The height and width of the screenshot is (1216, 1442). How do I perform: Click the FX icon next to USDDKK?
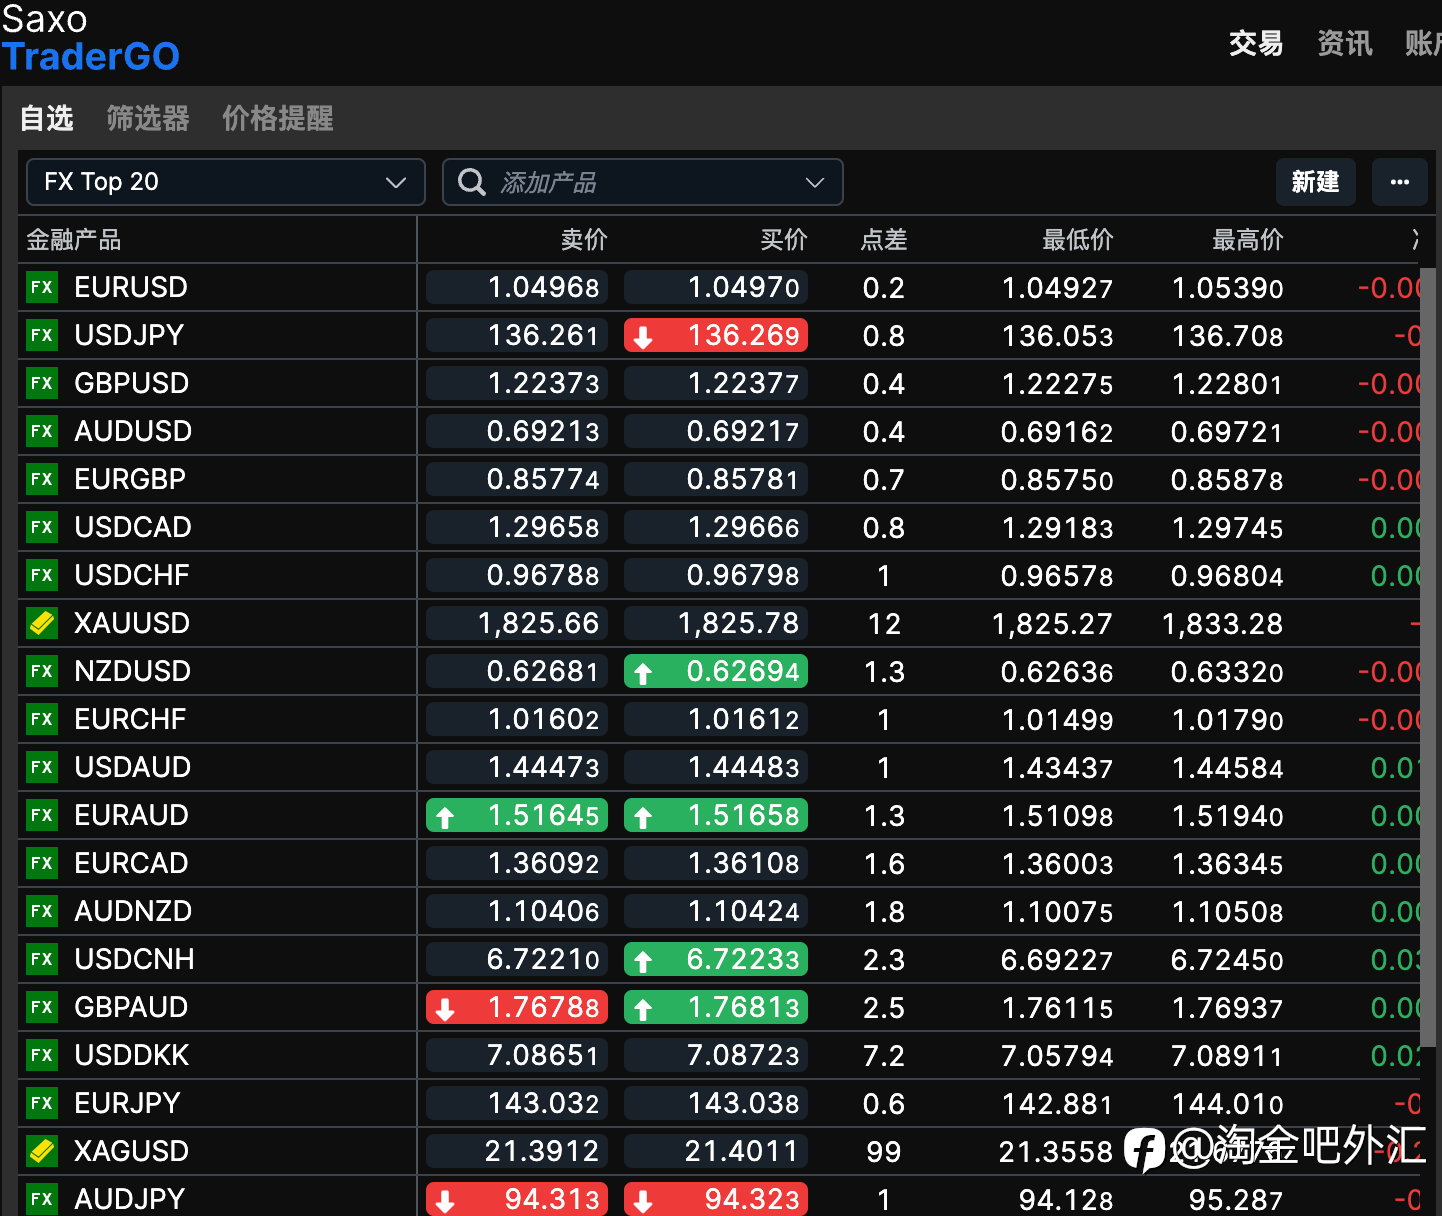[x=42, y=1055]
